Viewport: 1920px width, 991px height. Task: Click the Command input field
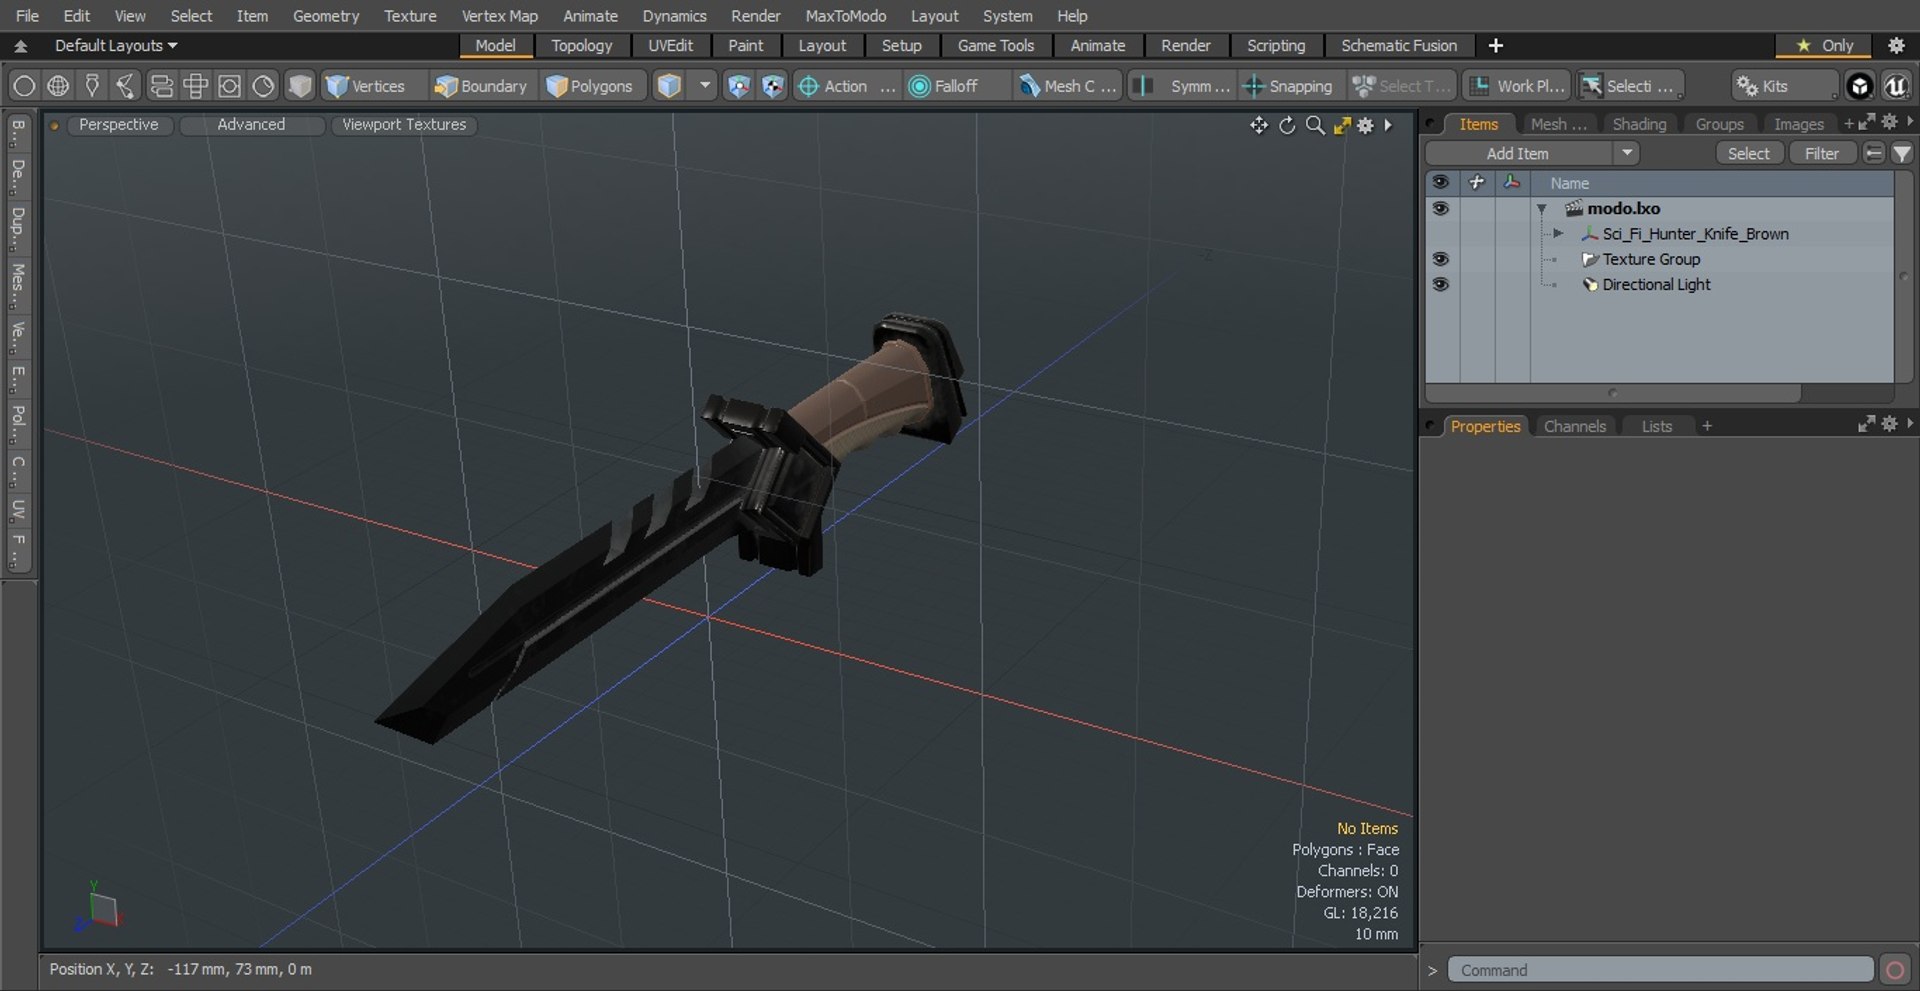tap(1660, 970)
